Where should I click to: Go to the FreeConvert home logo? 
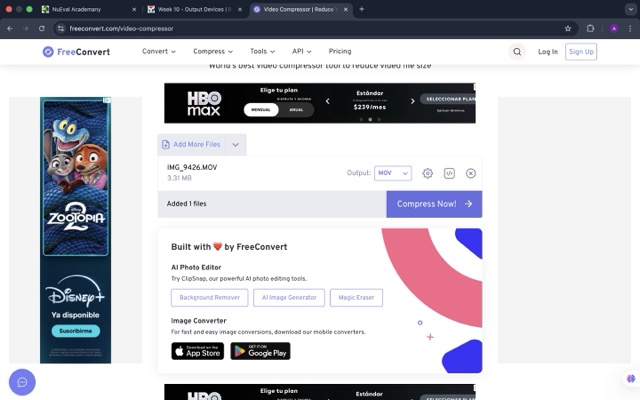pos(76,52)
